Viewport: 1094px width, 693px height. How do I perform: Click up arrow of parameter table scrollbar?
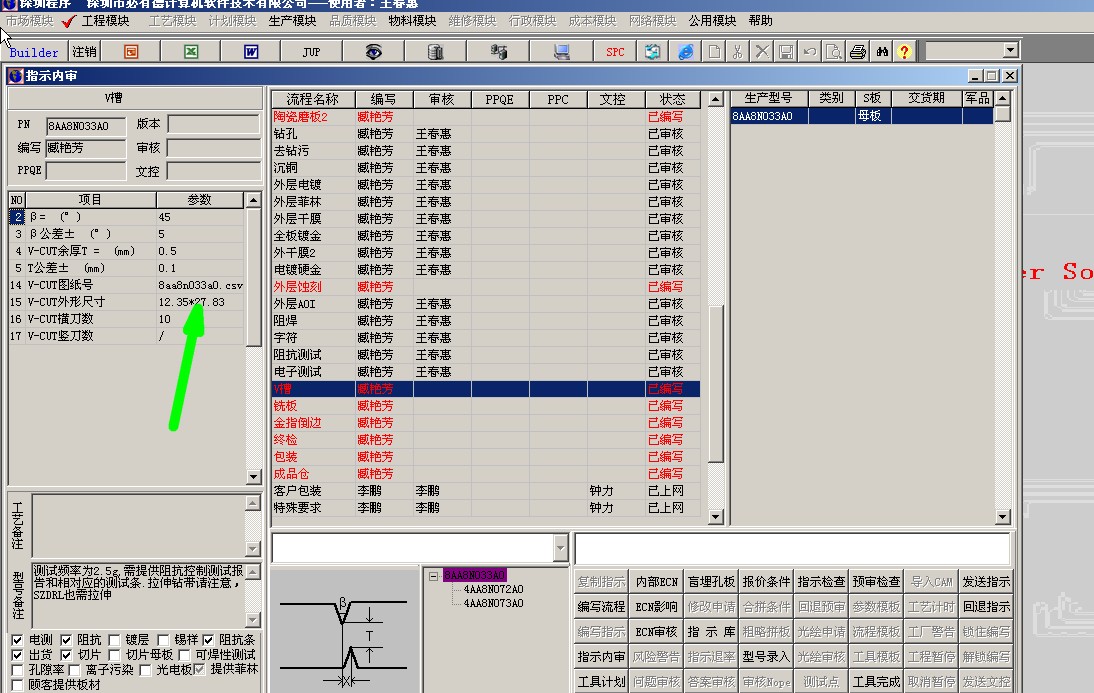pyautogui.click(x=253, y=200)
